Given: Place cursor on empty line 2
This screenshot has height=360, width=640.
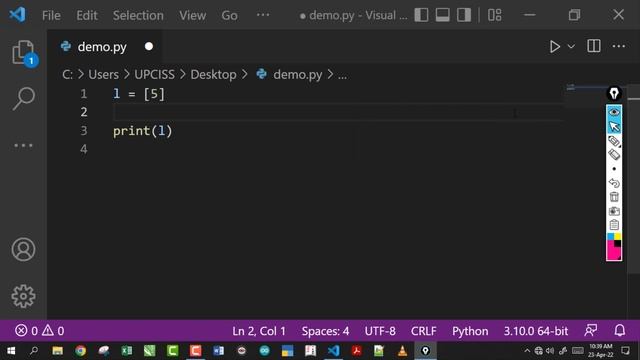Looking at the screenshot, I should pos(338,112).
